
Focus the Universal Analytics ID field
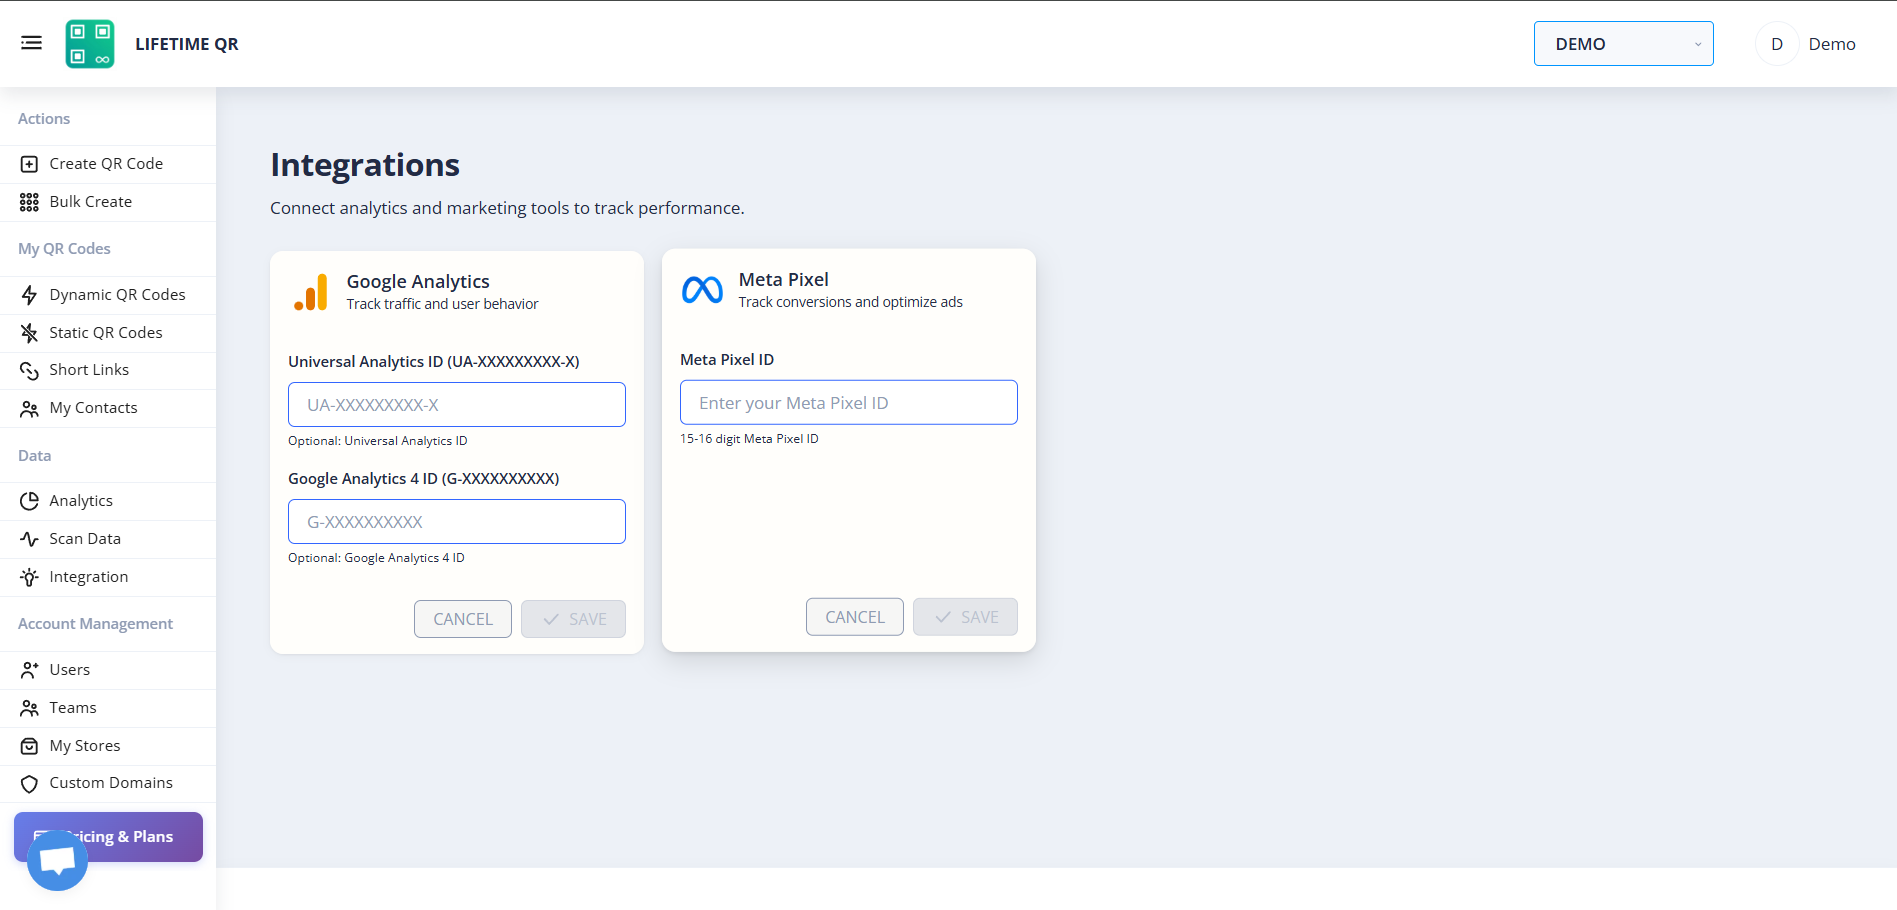click(457, 405)
